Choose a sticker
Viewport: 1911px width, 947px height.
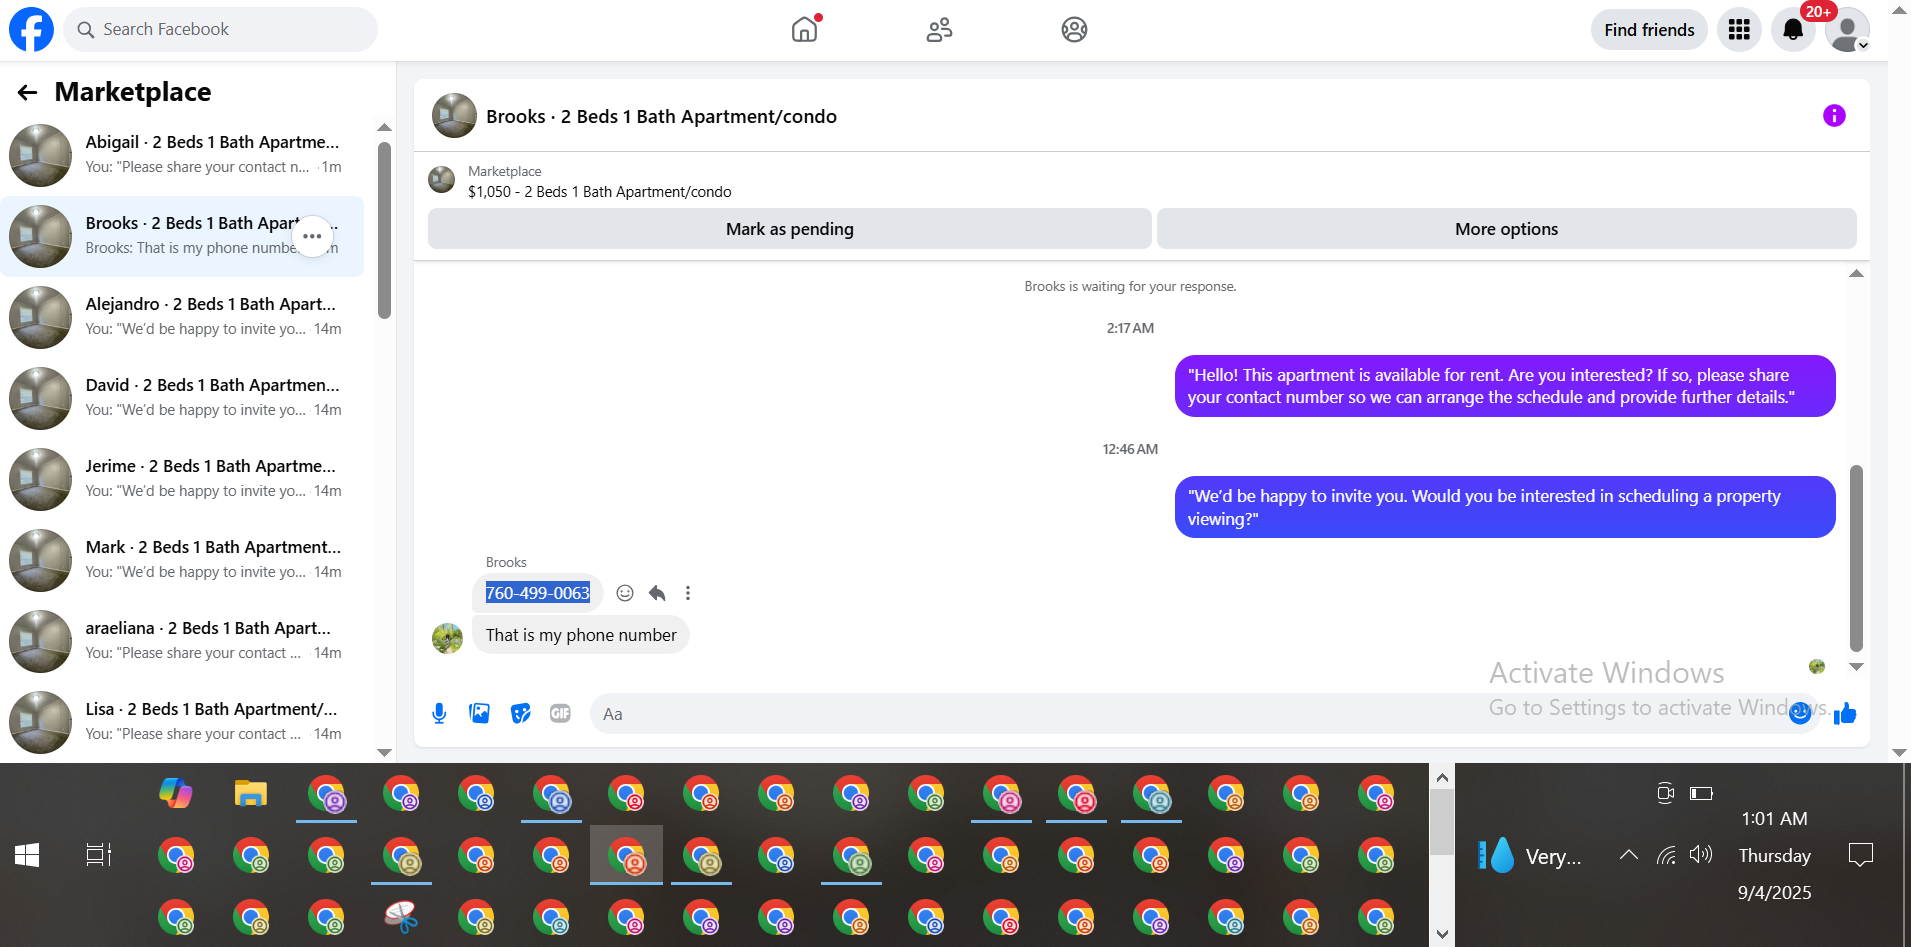pyautogui.click(x=520, y=713)
